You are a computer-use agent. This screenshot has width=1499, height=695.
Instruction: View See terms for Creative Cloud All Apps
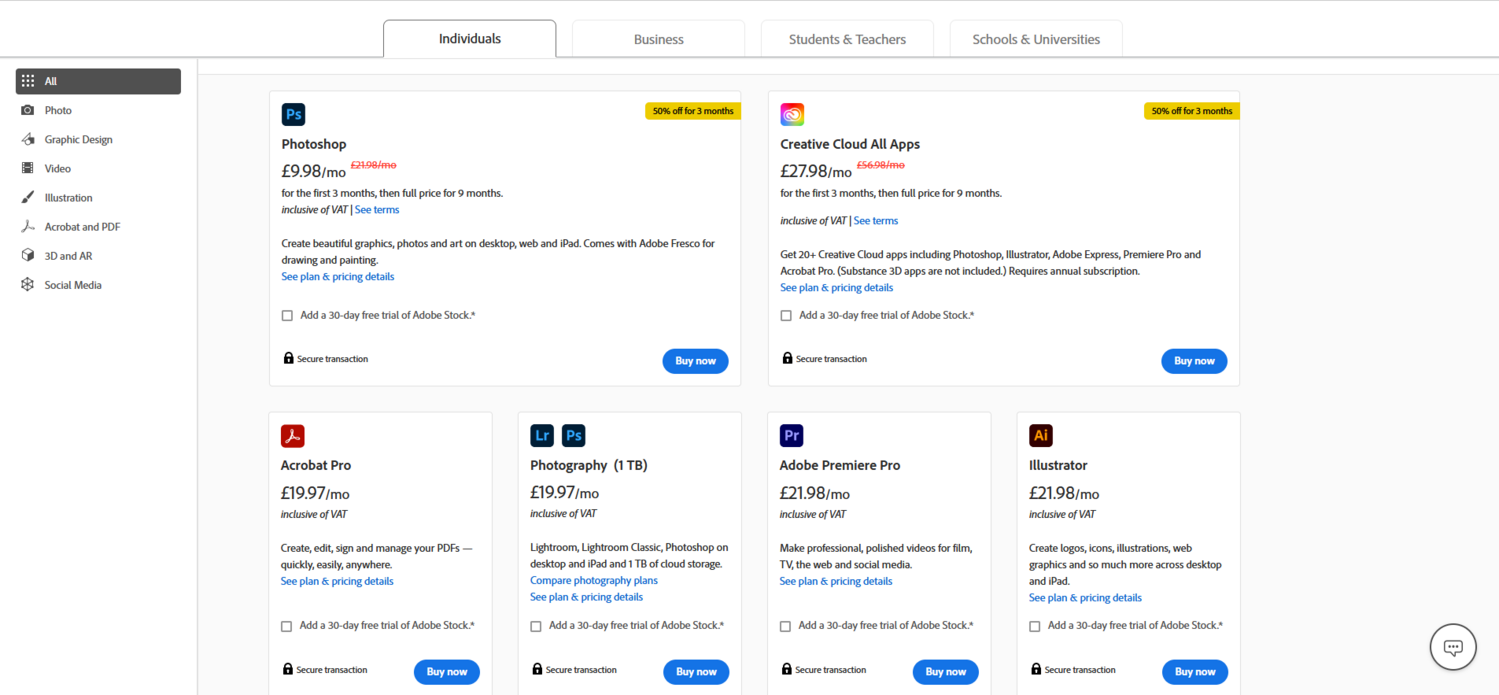click(876, 220)
